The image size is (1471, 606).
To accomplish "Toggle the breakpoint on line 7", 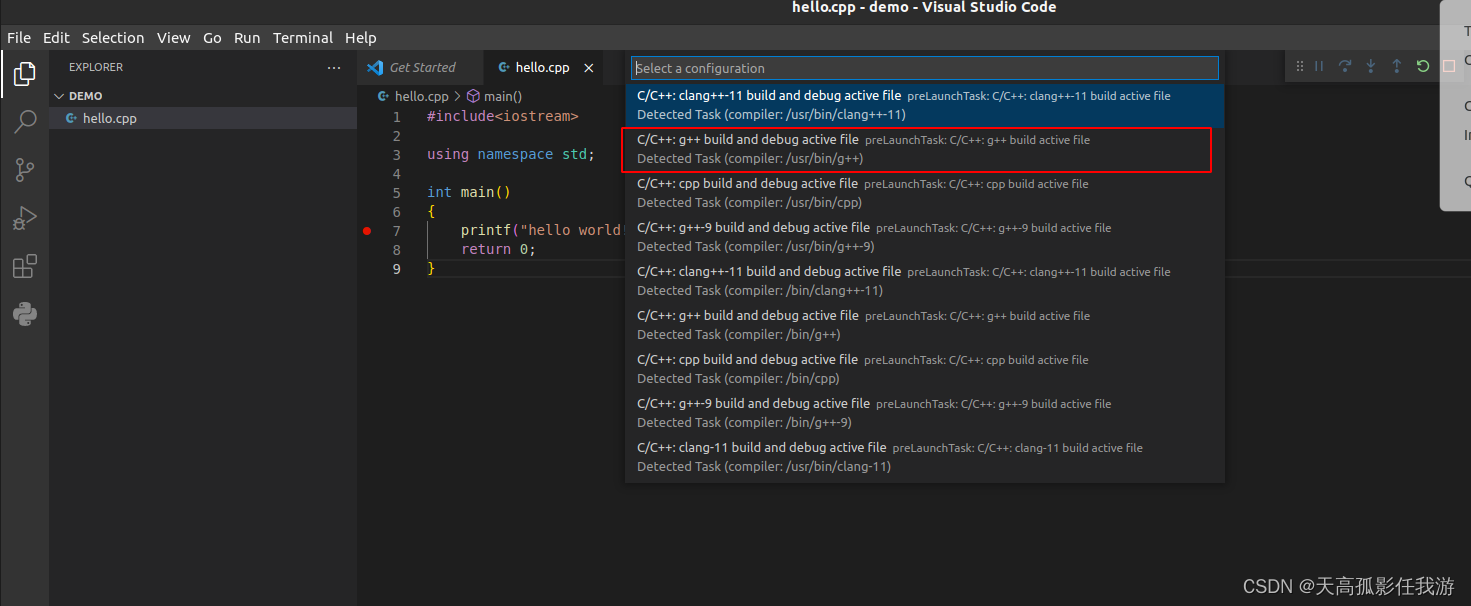I will point(367,230).
